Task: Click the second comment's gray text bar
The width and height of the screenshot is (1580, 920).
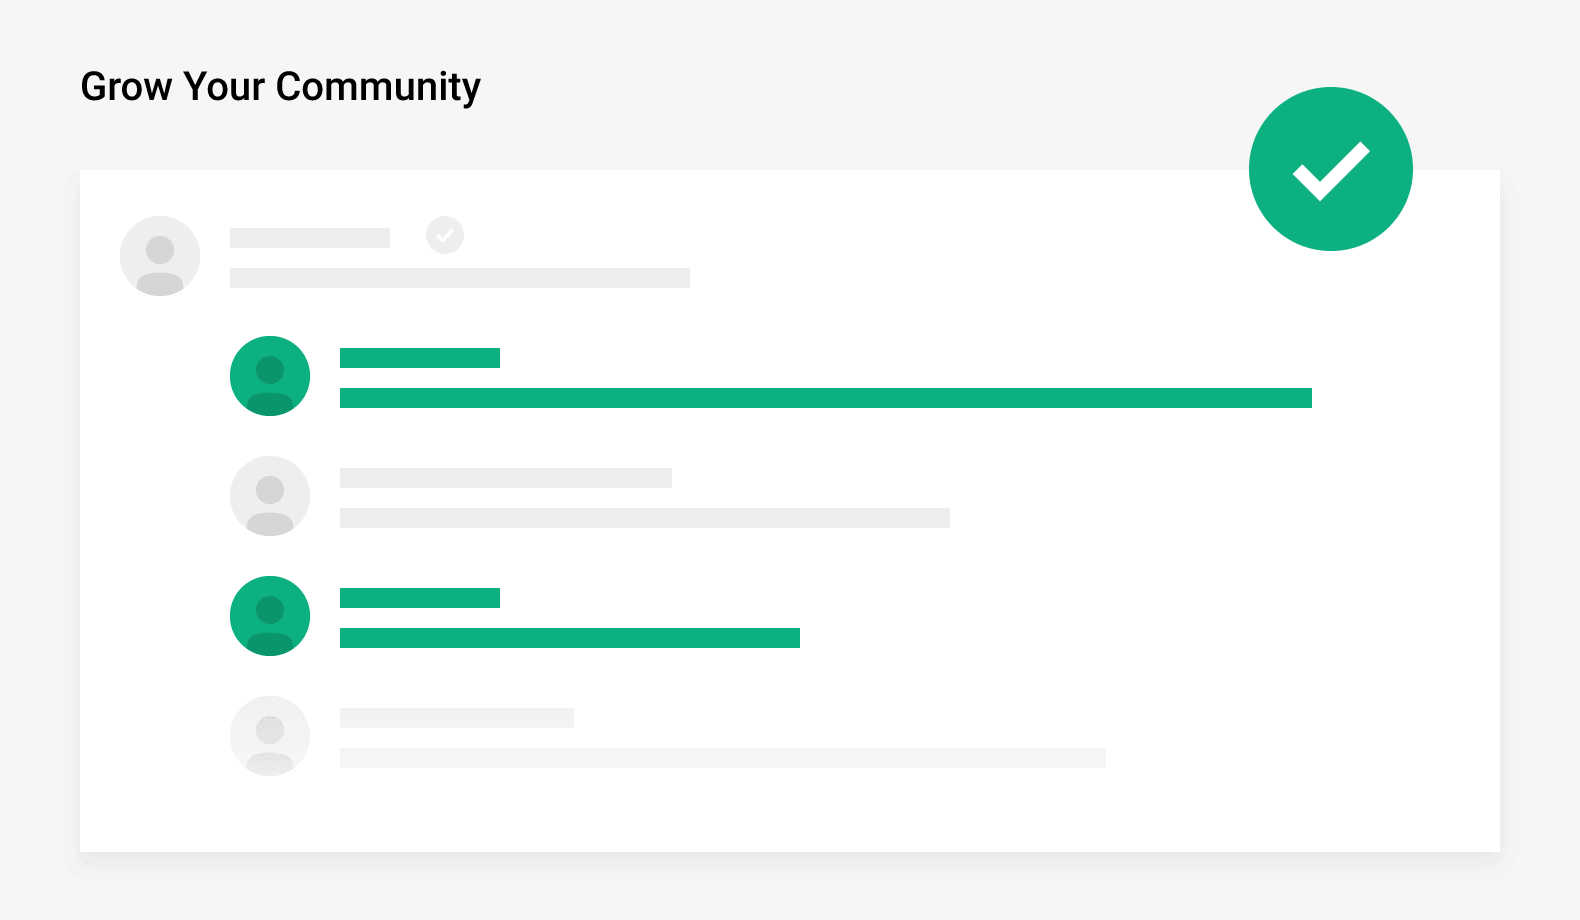Action: click(645, 518)
